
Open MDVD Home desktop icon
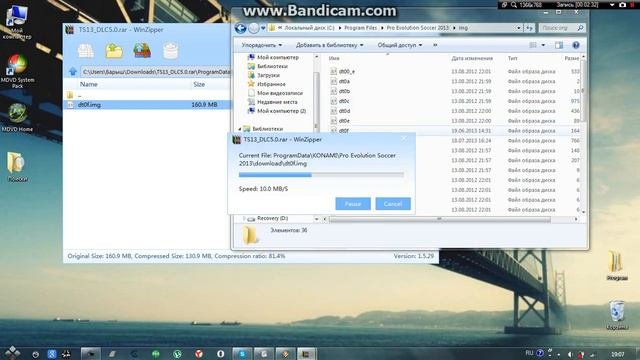17,118
